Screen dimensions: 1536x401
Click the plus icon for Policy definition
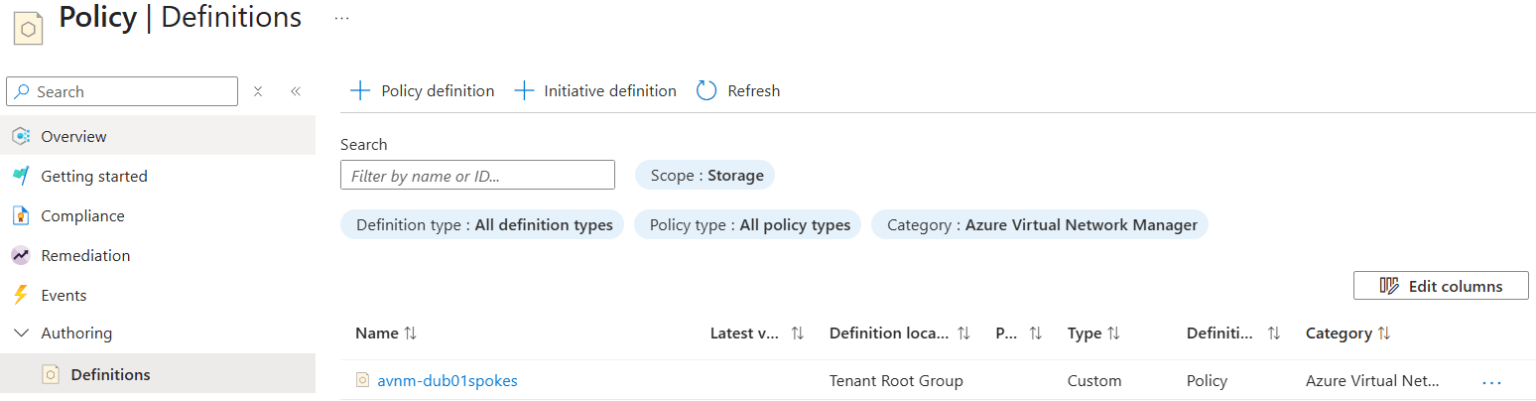(x=360, y=91)
